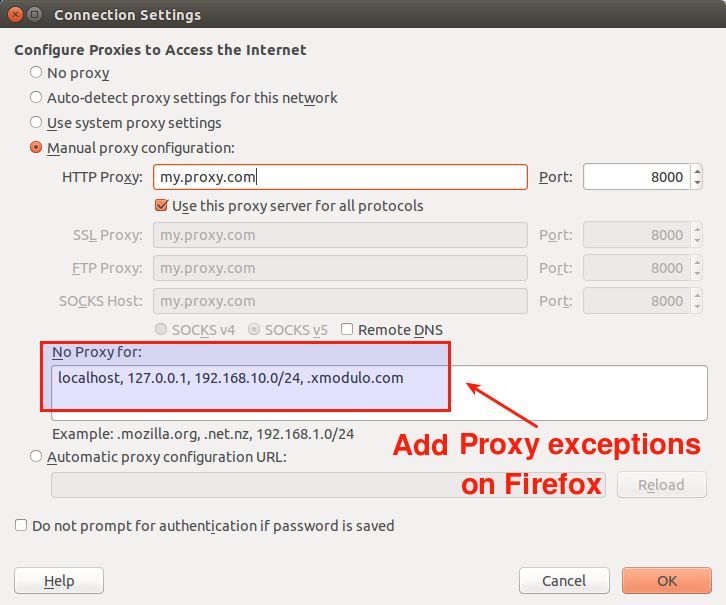Screen dimensions: 726x605
Task: Click the HTTP Proxy text field
Action: tap(340, 177)
